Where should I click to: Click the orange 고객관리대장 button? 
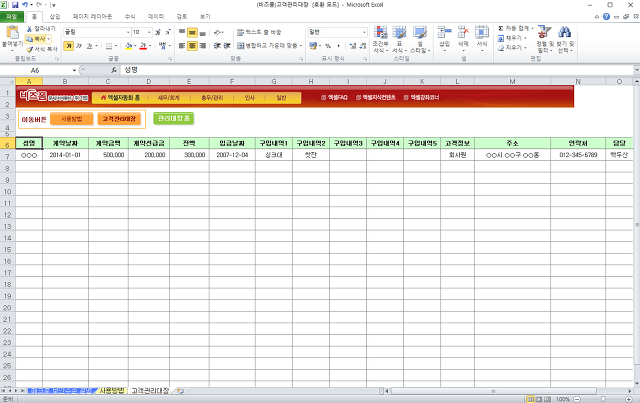(119, 119)
